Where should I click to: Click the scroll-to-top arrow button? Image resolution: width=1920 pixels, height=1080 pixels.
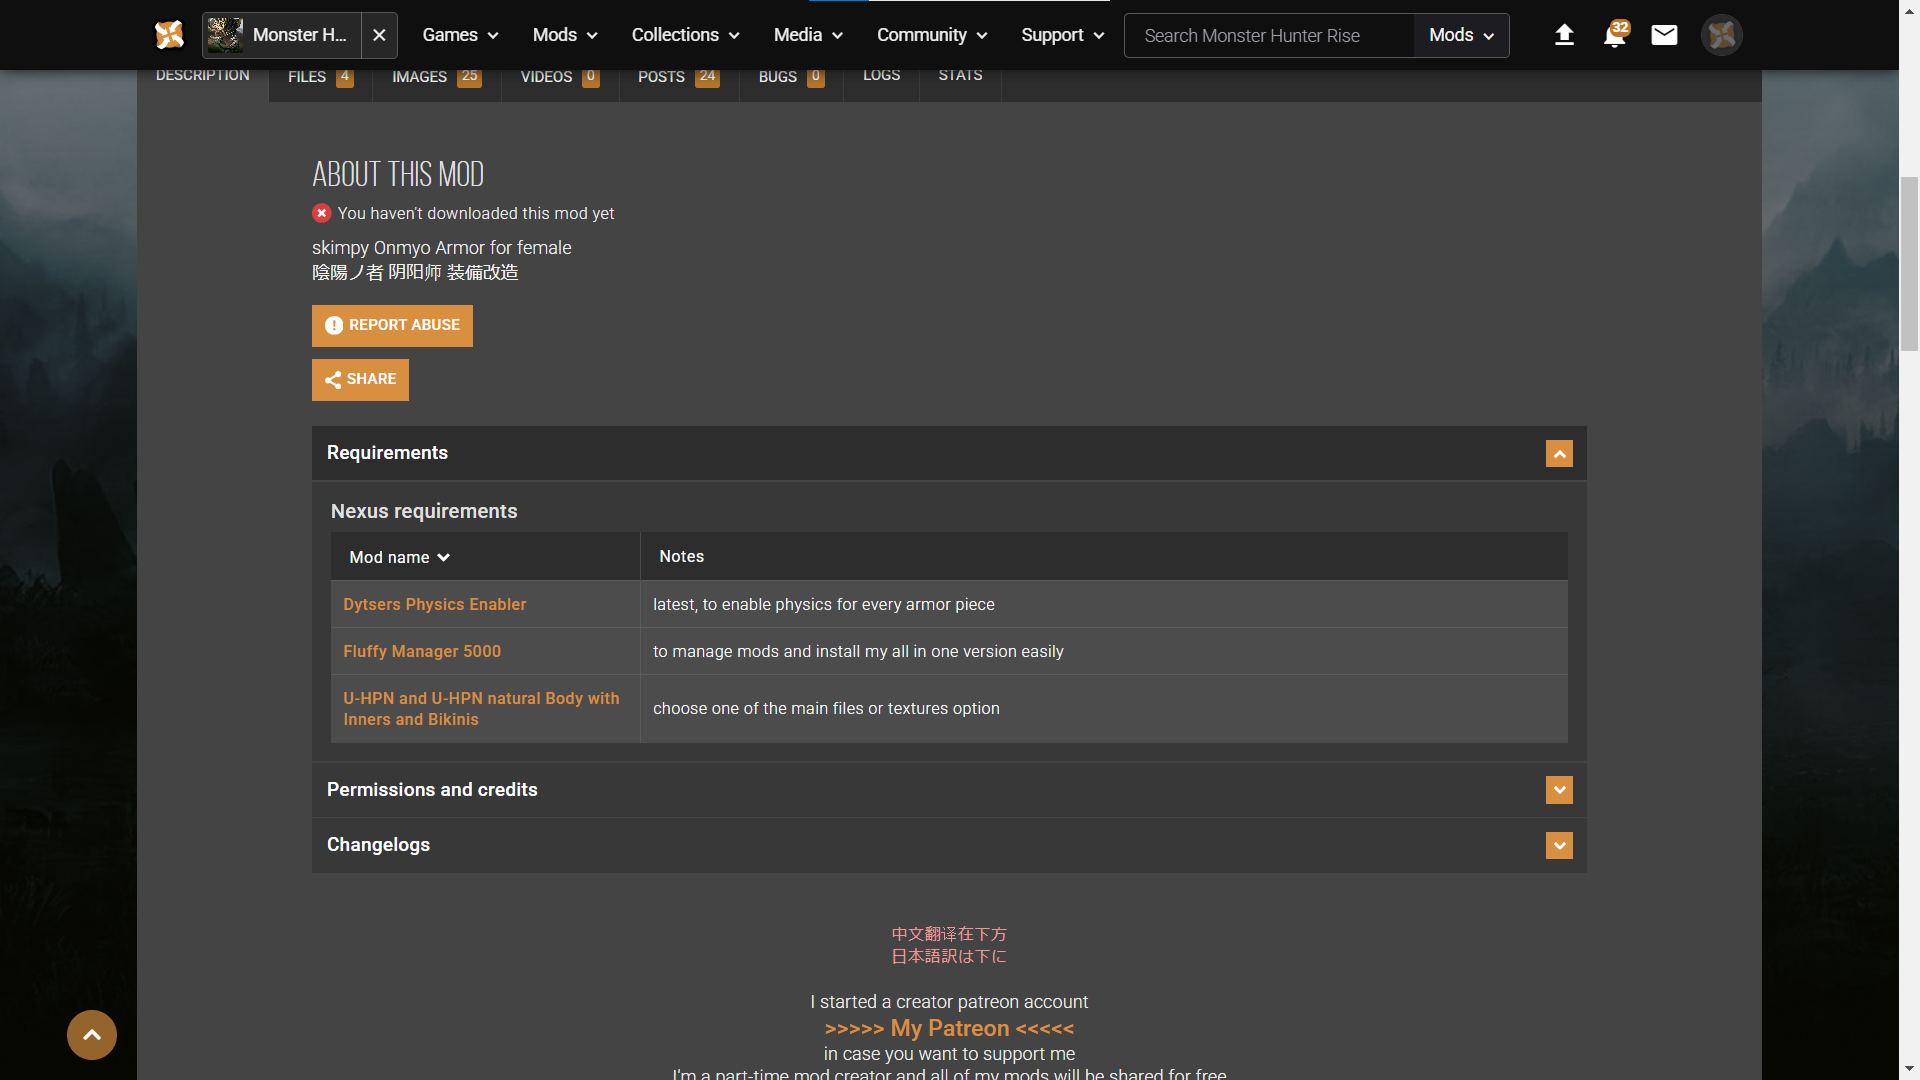pos(92,1035)
